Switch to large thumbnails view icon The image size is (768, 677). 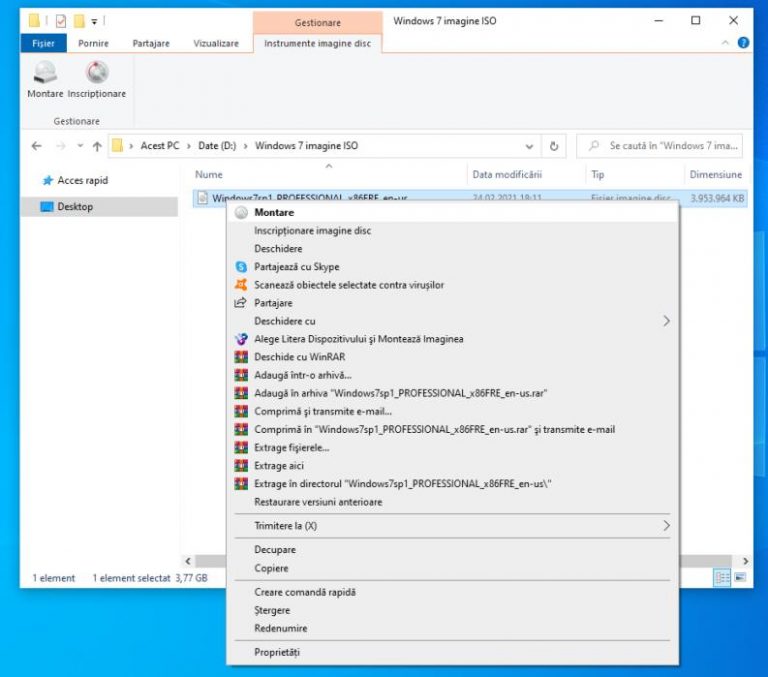[x=740, y=578]
